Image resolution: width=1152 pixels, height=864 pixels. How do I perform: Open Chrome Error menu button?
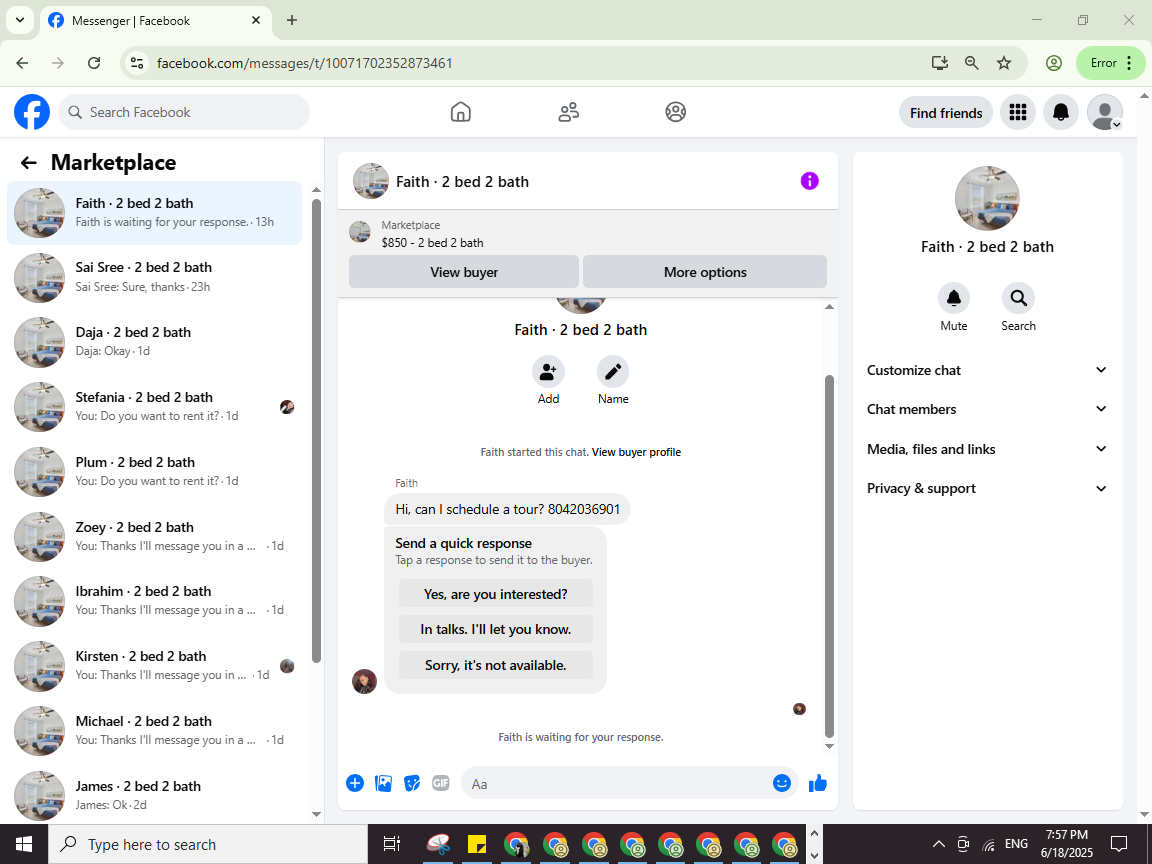pyautogui.click(x=1110, y=63)
